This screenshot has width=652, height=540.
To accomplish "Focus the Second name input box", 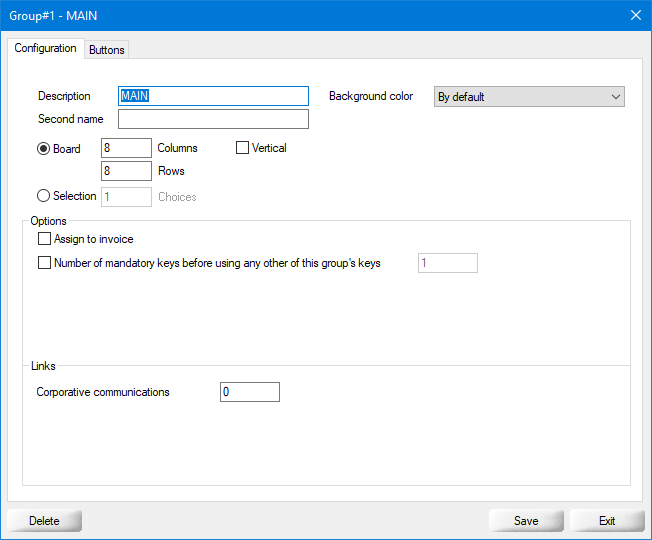I will coord(213,120).
